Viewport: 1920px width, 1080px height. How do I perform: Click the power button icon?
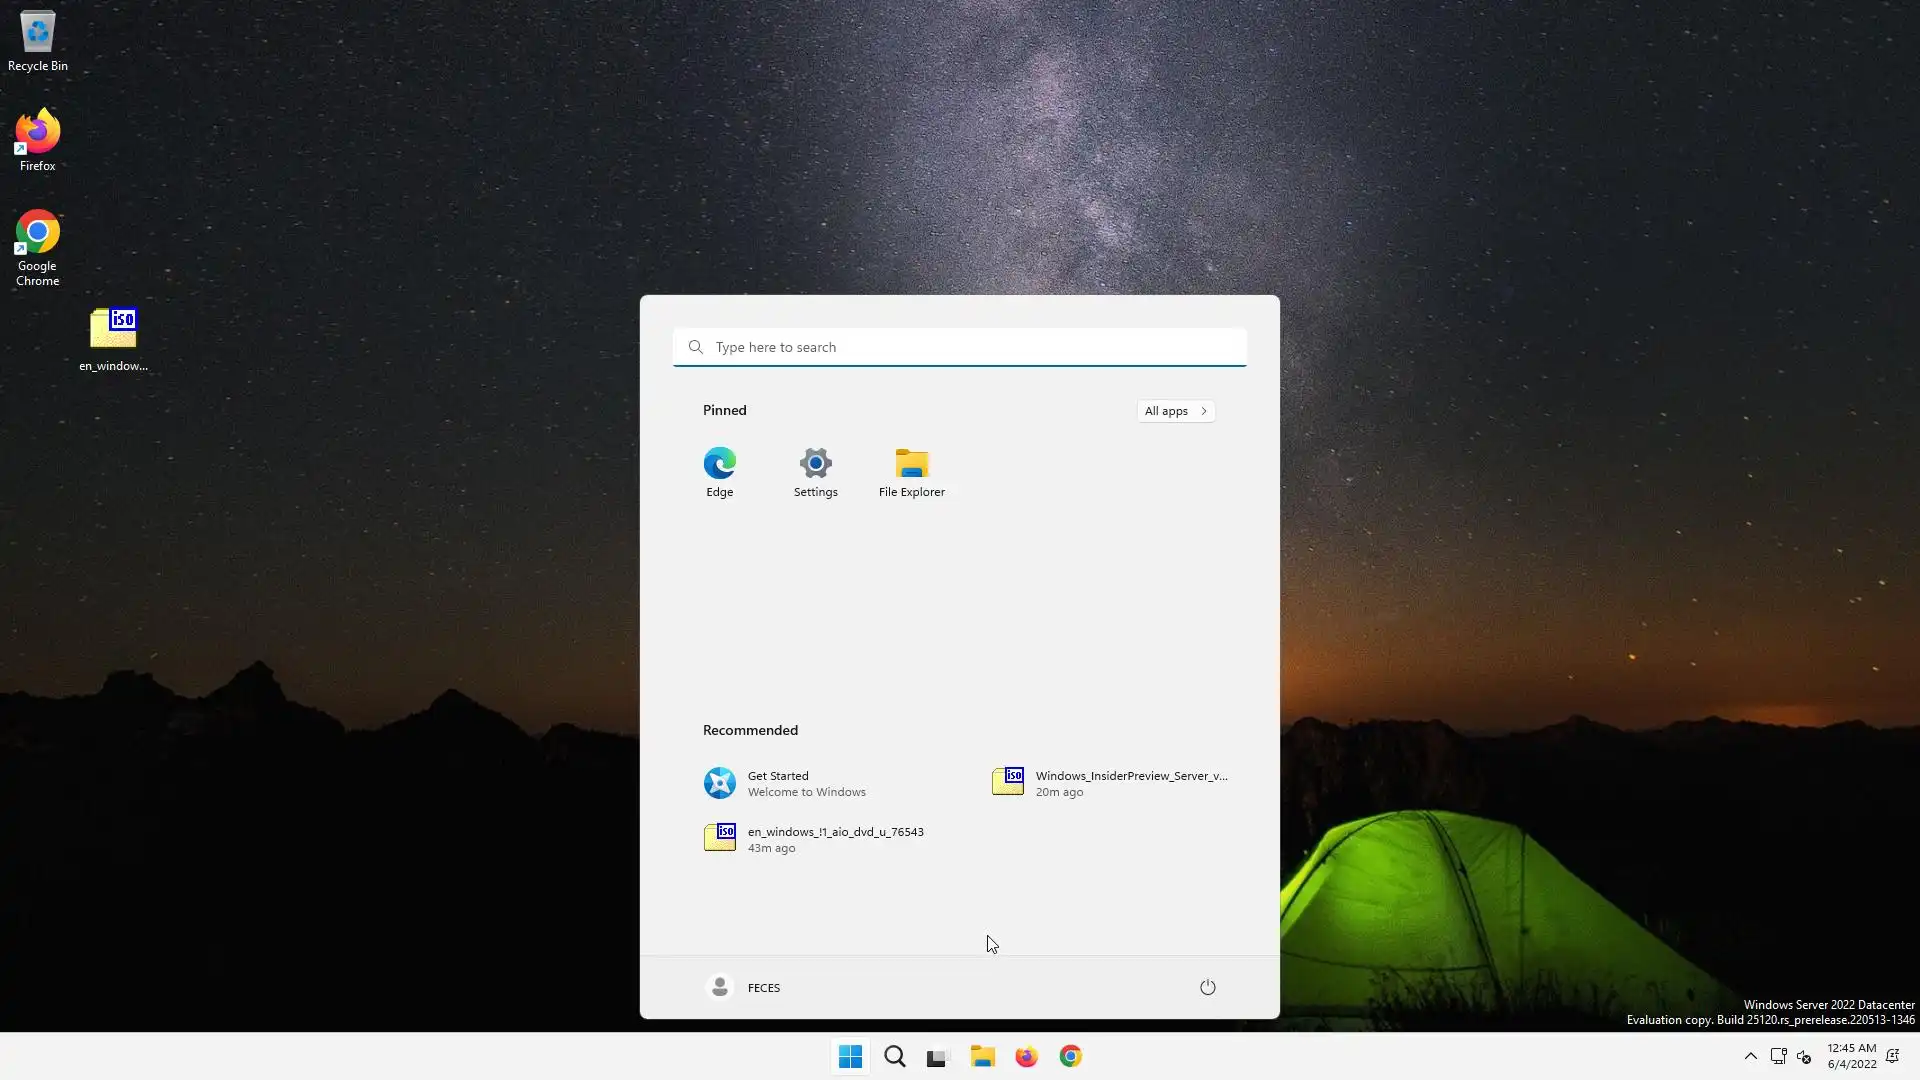(x=1207, y=987)
